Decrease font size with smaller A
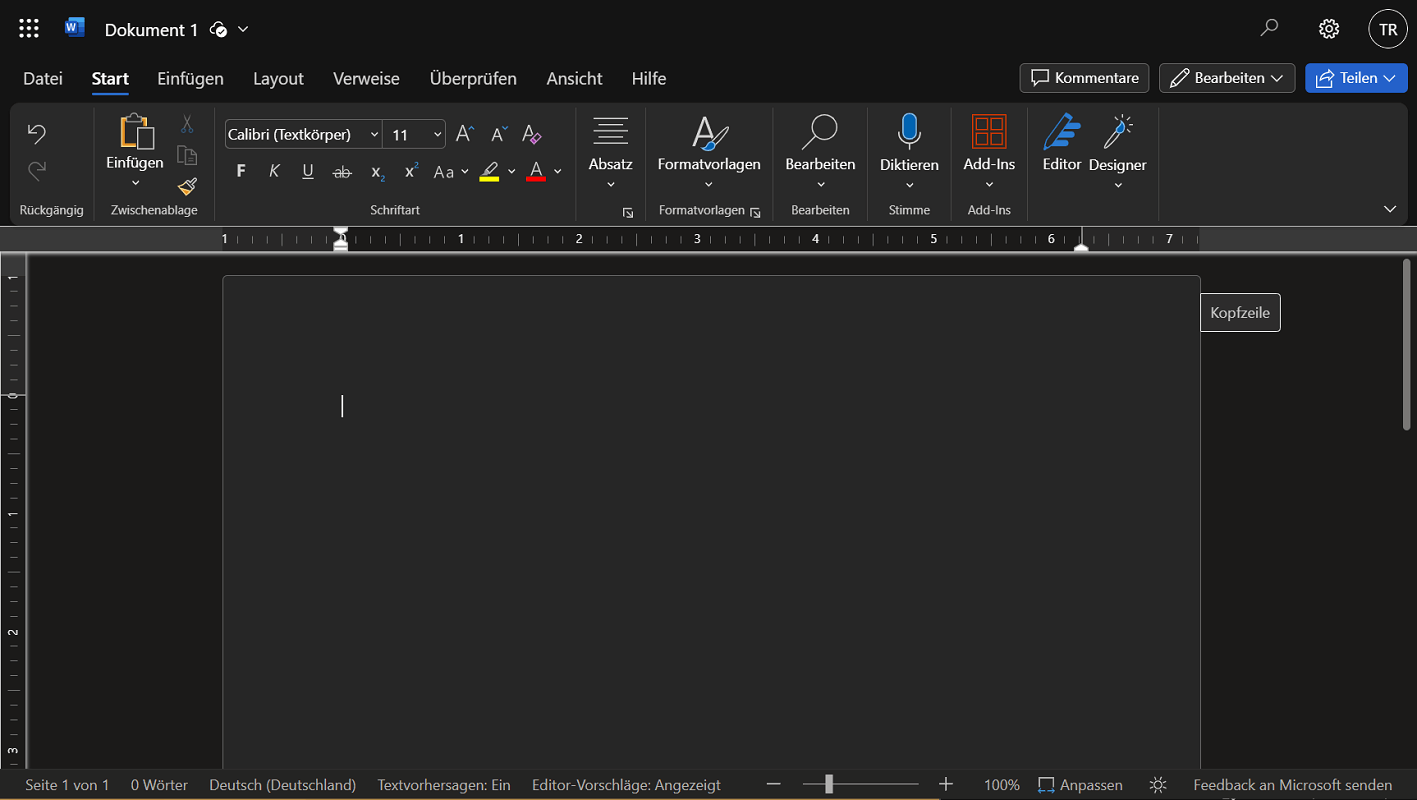The height and width of the screenshot is (800, 1417). [x=499, y=134]
